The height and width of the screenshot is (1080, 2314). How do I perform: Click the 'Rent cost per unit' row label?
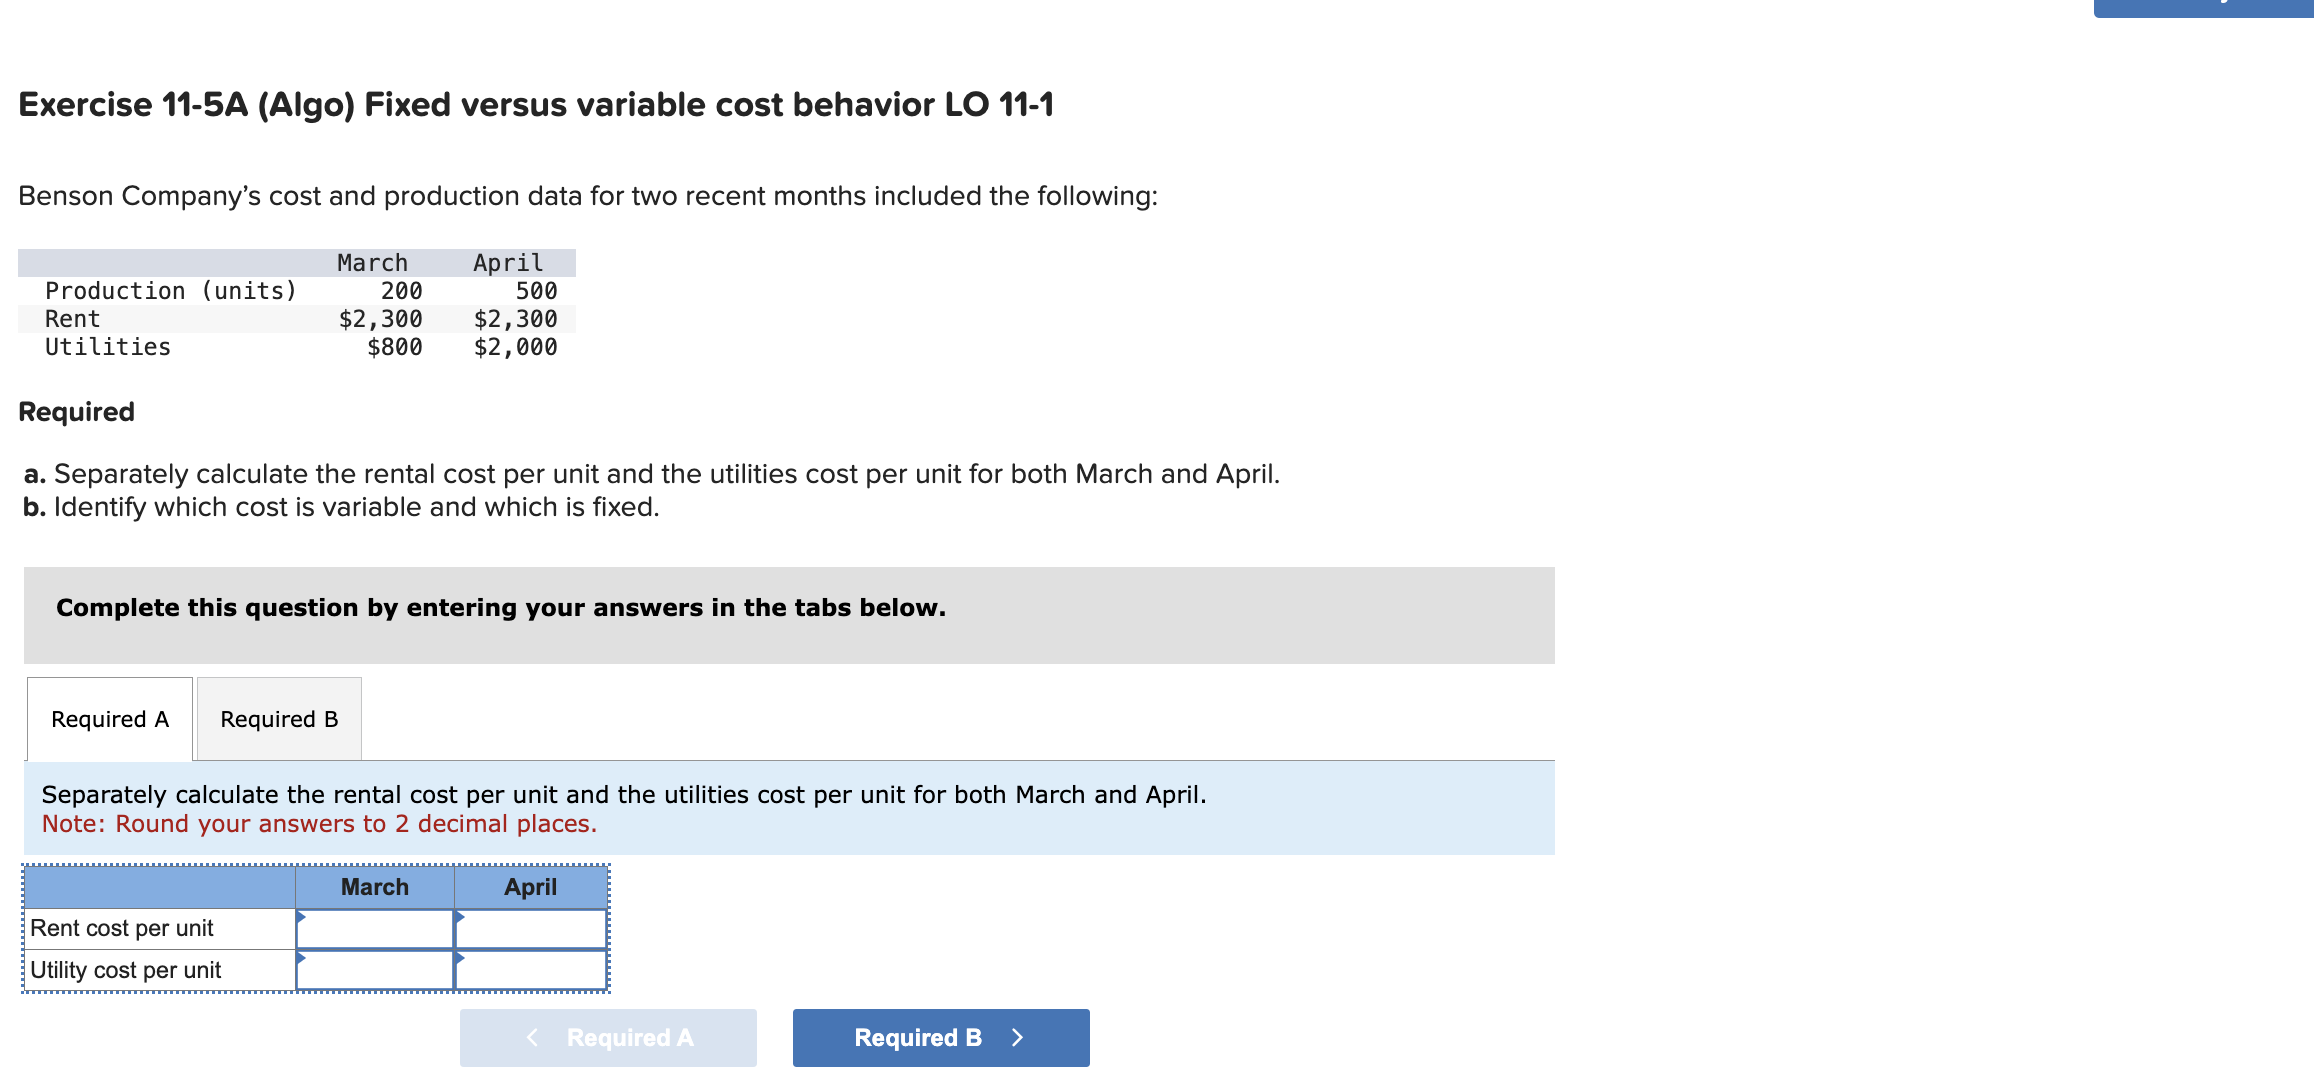(x=122, y=929)
